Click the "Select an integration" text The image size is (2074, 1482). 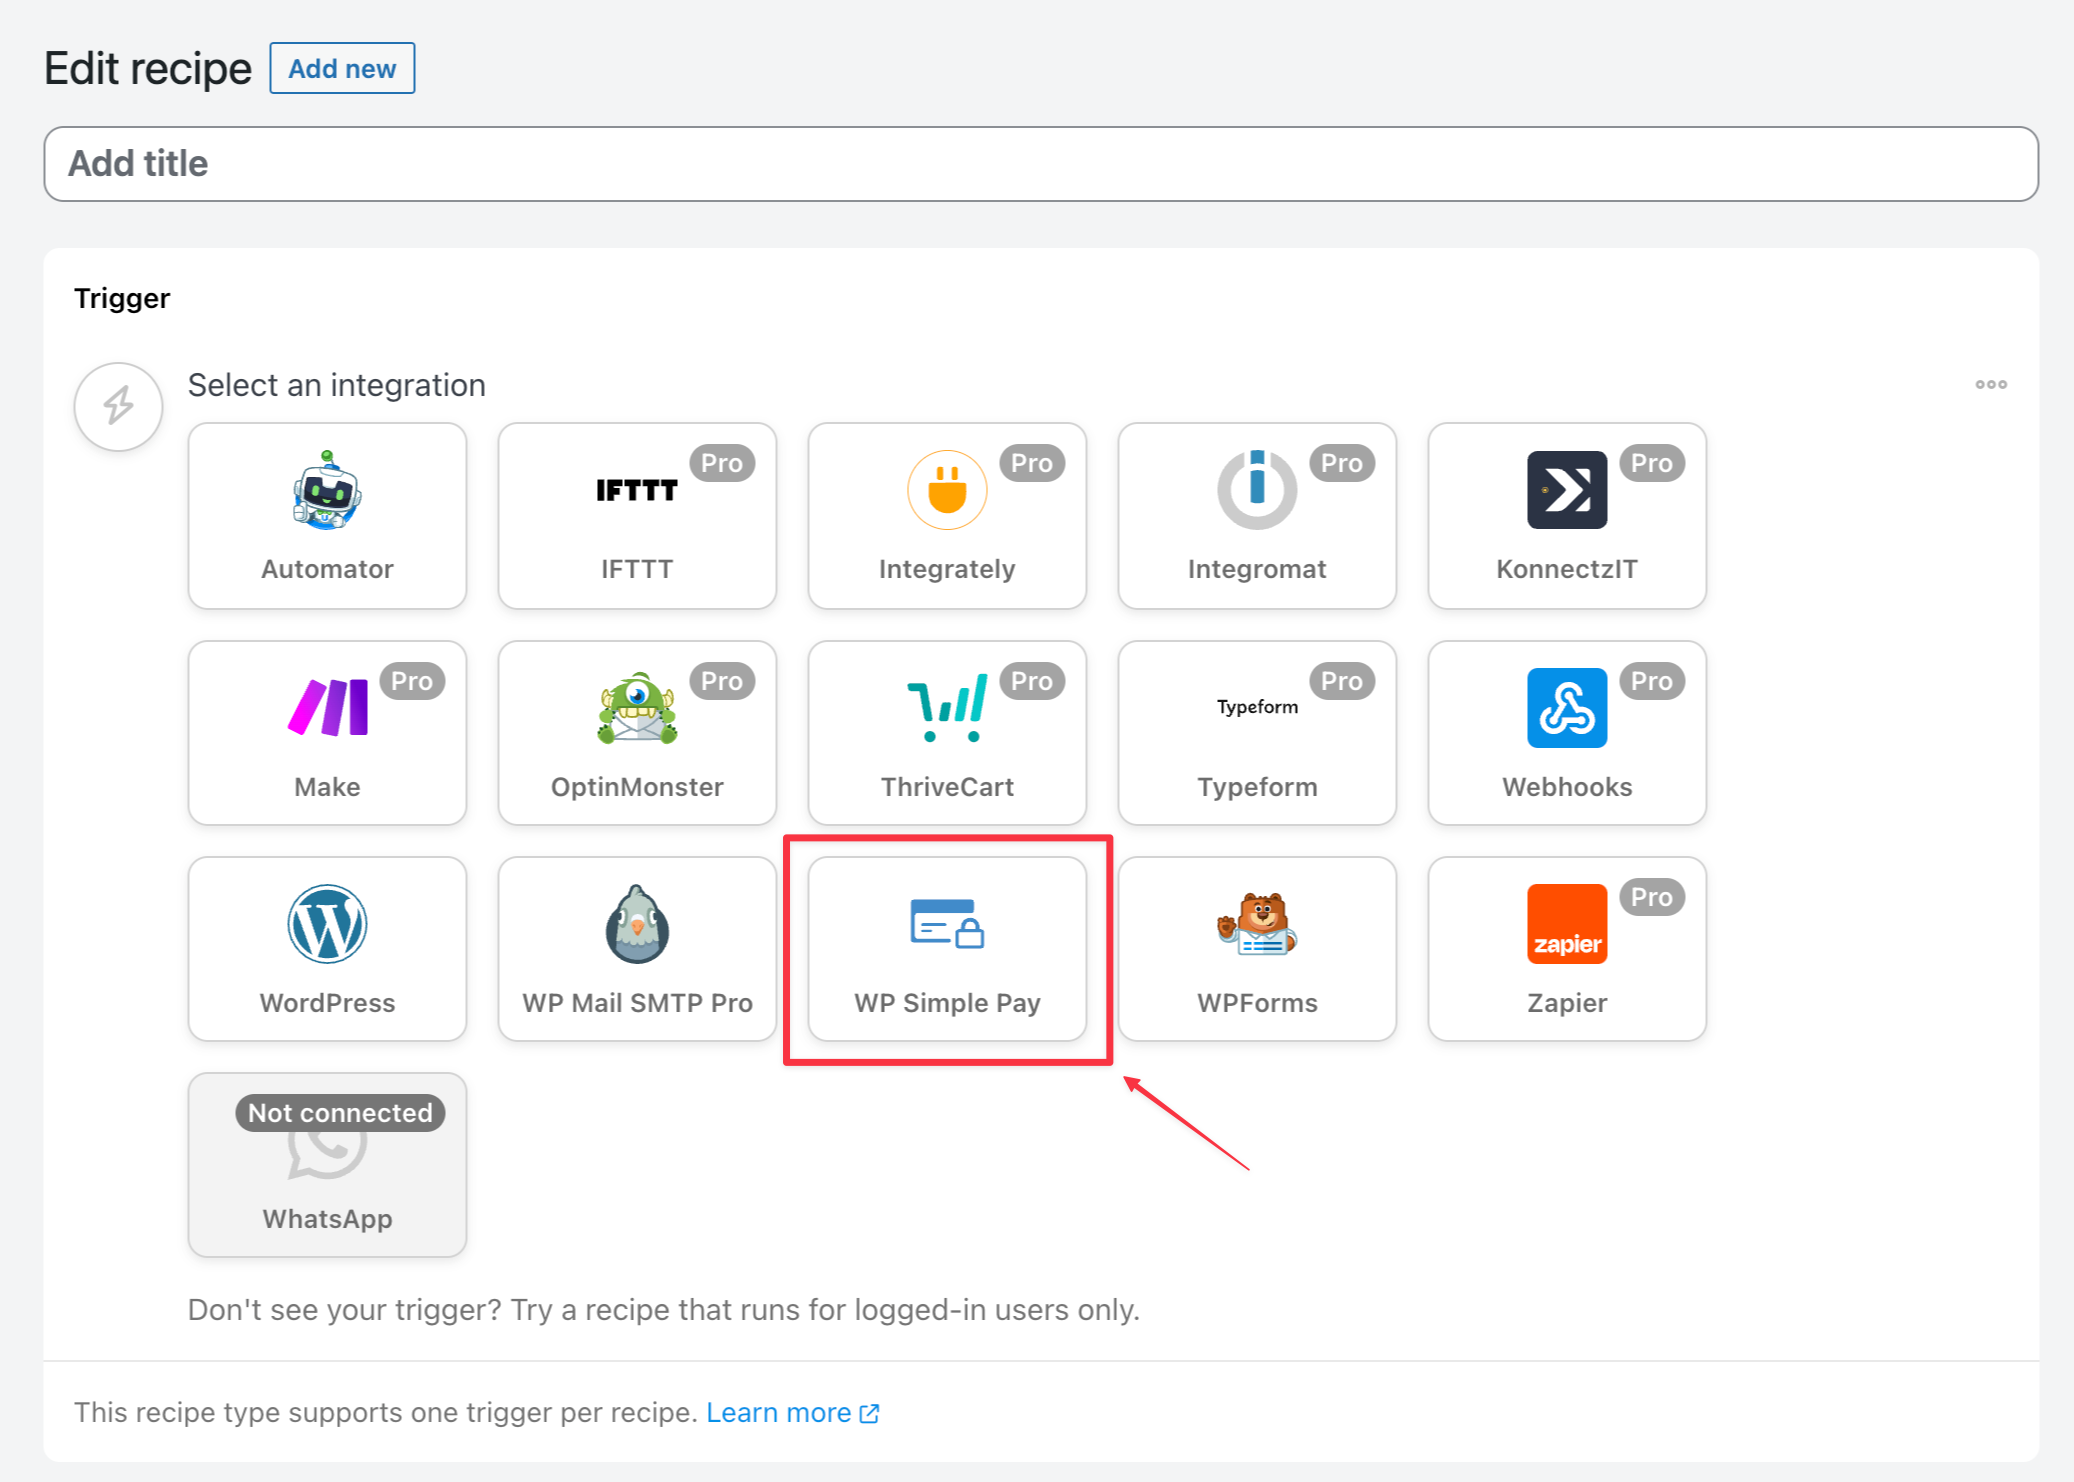click(x=337, y=385)
